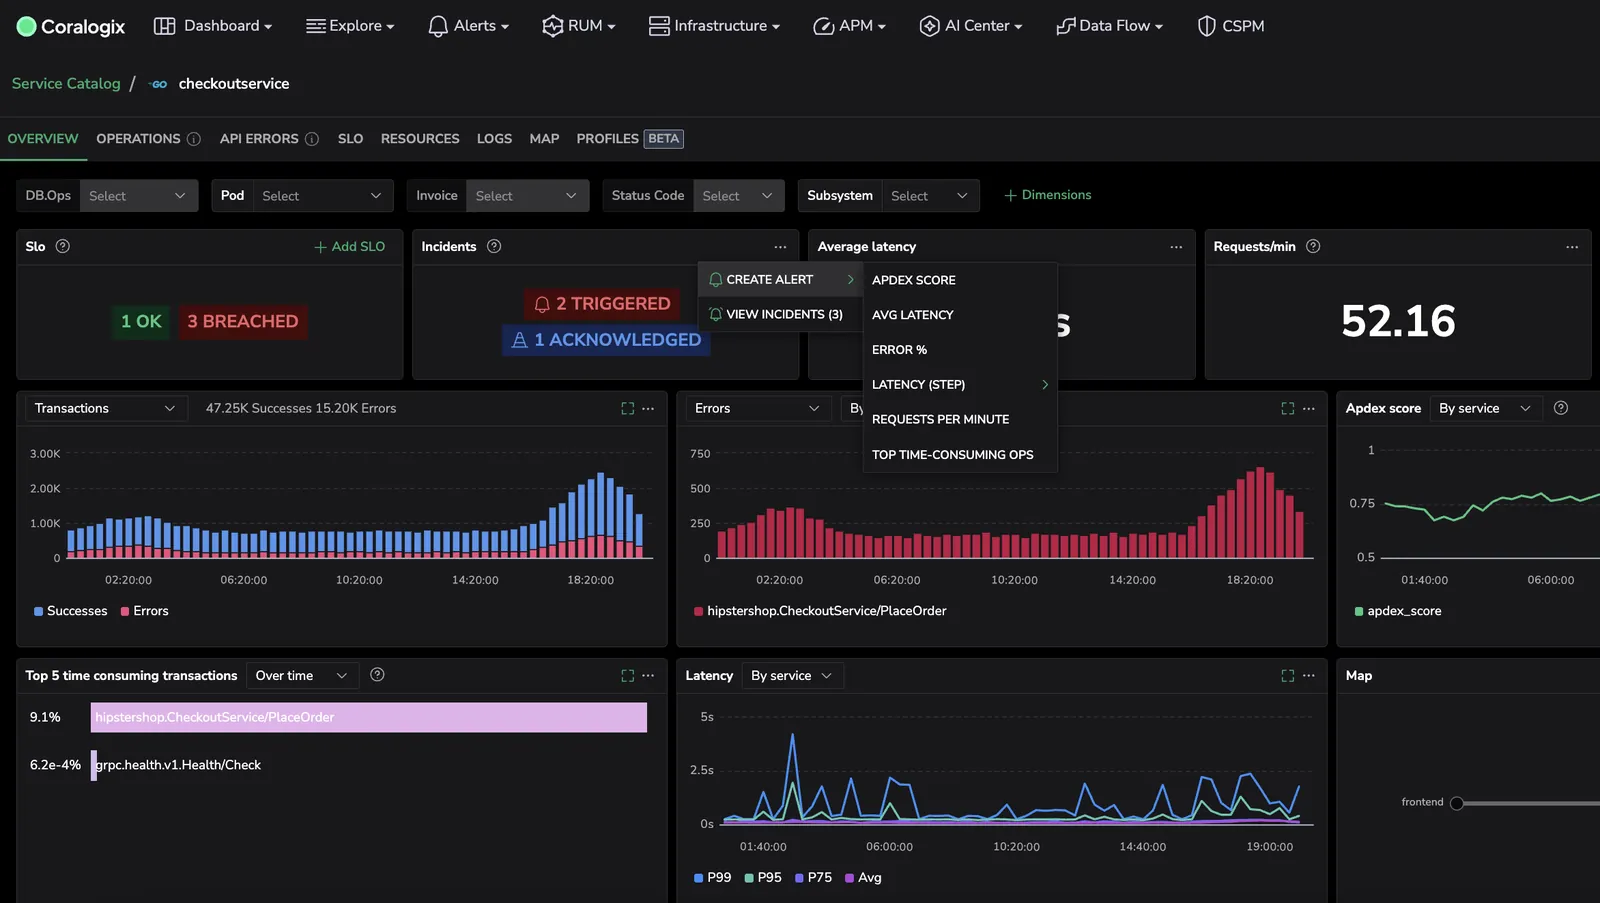1600x903 pixels.
Task: Click the Incidents help icon
Action: 494,246
